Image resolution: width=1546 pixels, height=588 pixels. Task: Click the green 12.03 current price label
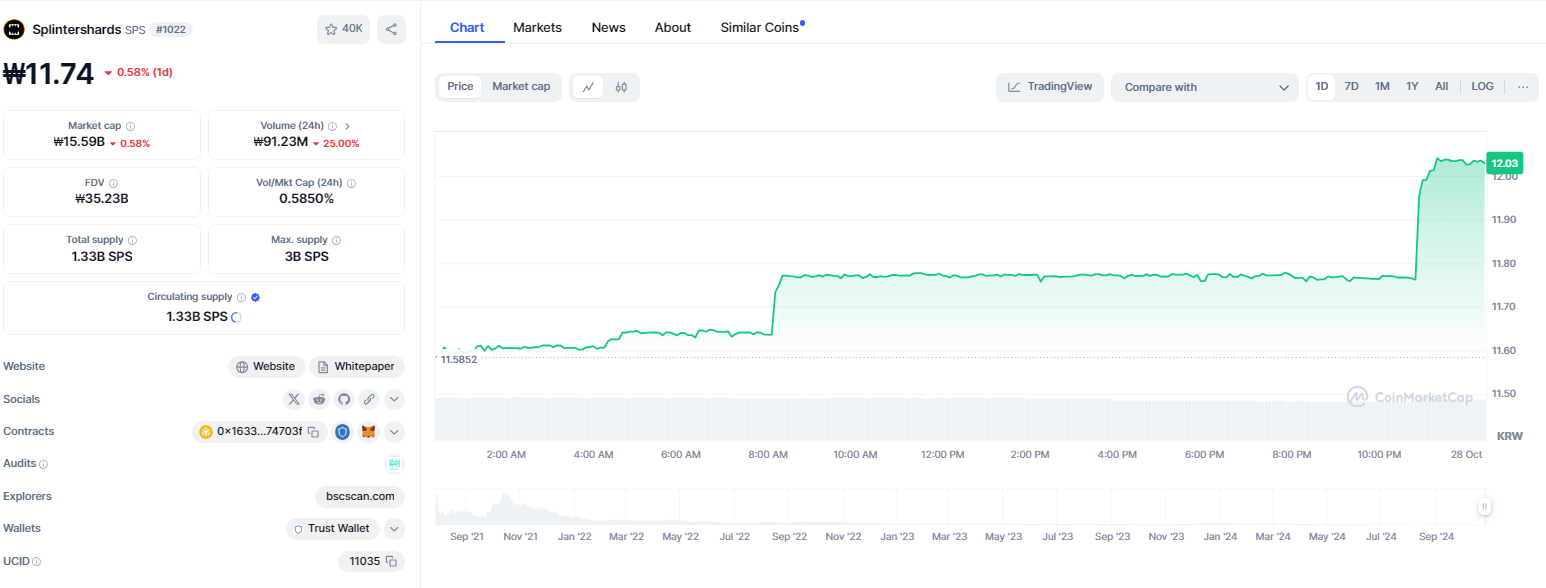tap(1505, 163)
